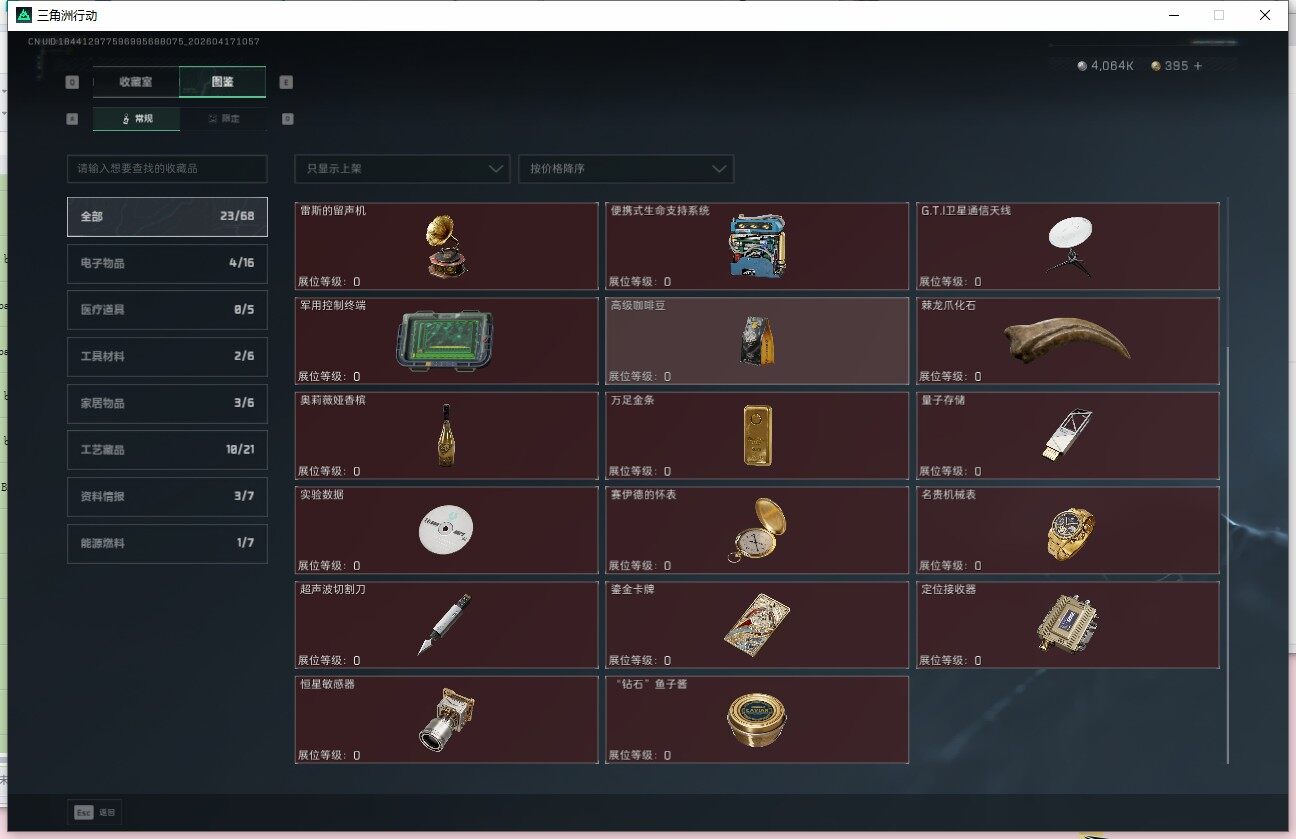Filter by the 工艺藏品 category
Screen dimensions: 1296x839
(167, 450)
